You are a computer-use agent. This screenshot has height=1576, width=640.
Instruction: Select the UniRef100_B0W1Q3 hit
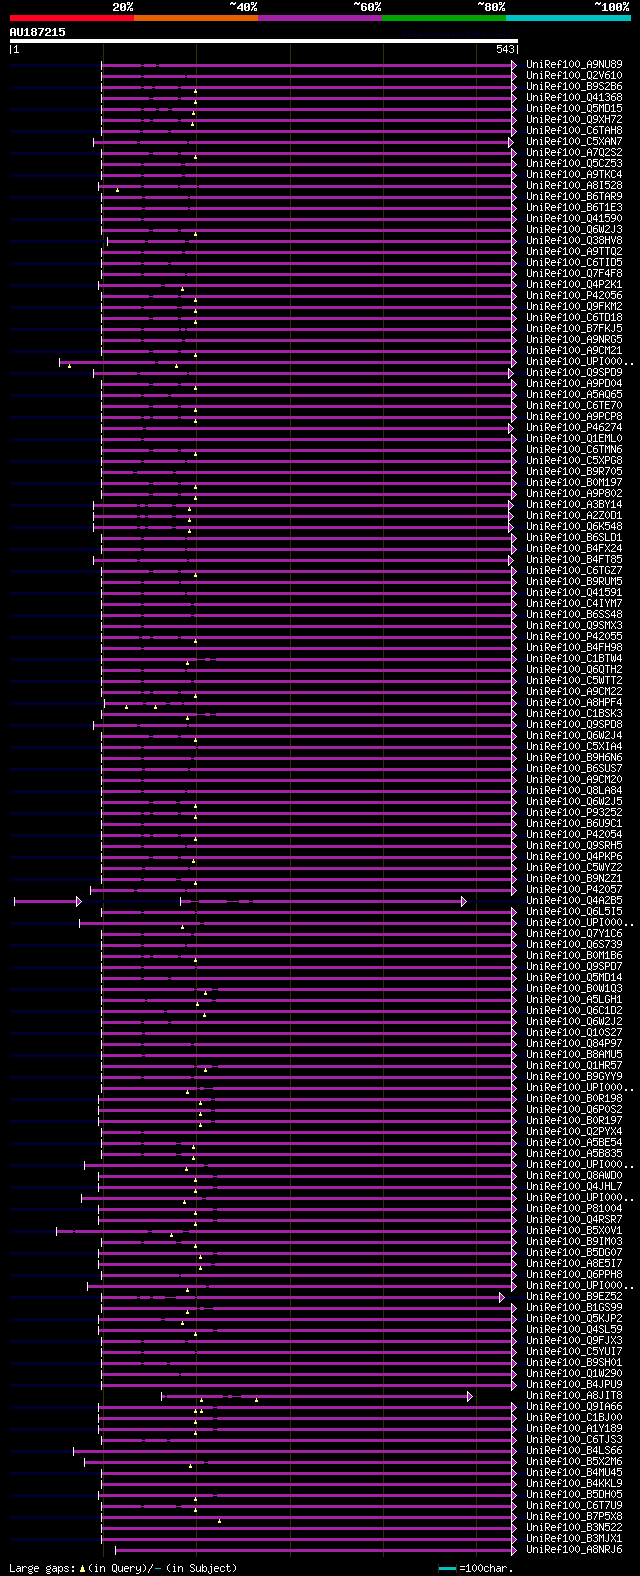[574, 989]
